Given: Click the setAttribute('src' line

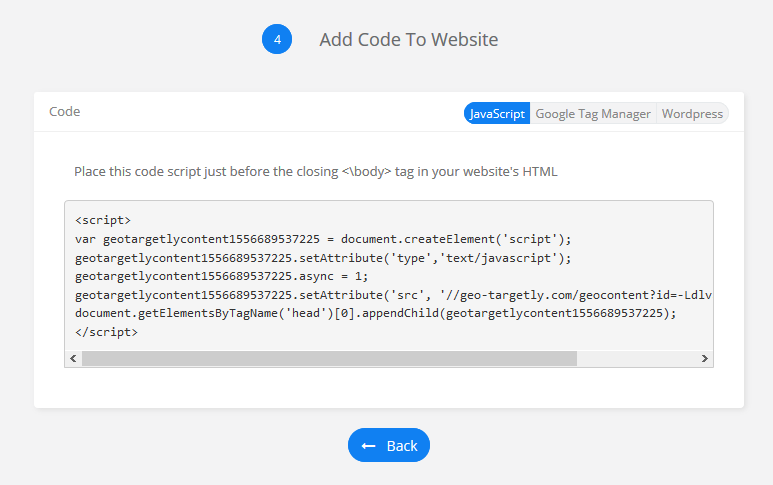Looking at the screenshot, I should click(x=393, y=295).
